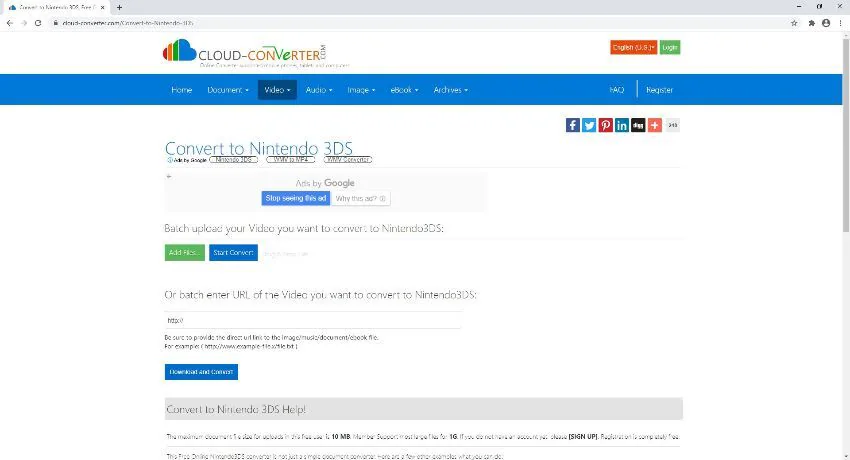The image size is (850, 460).
Task: Click the share count badge
Action: (x=672, y=125)
